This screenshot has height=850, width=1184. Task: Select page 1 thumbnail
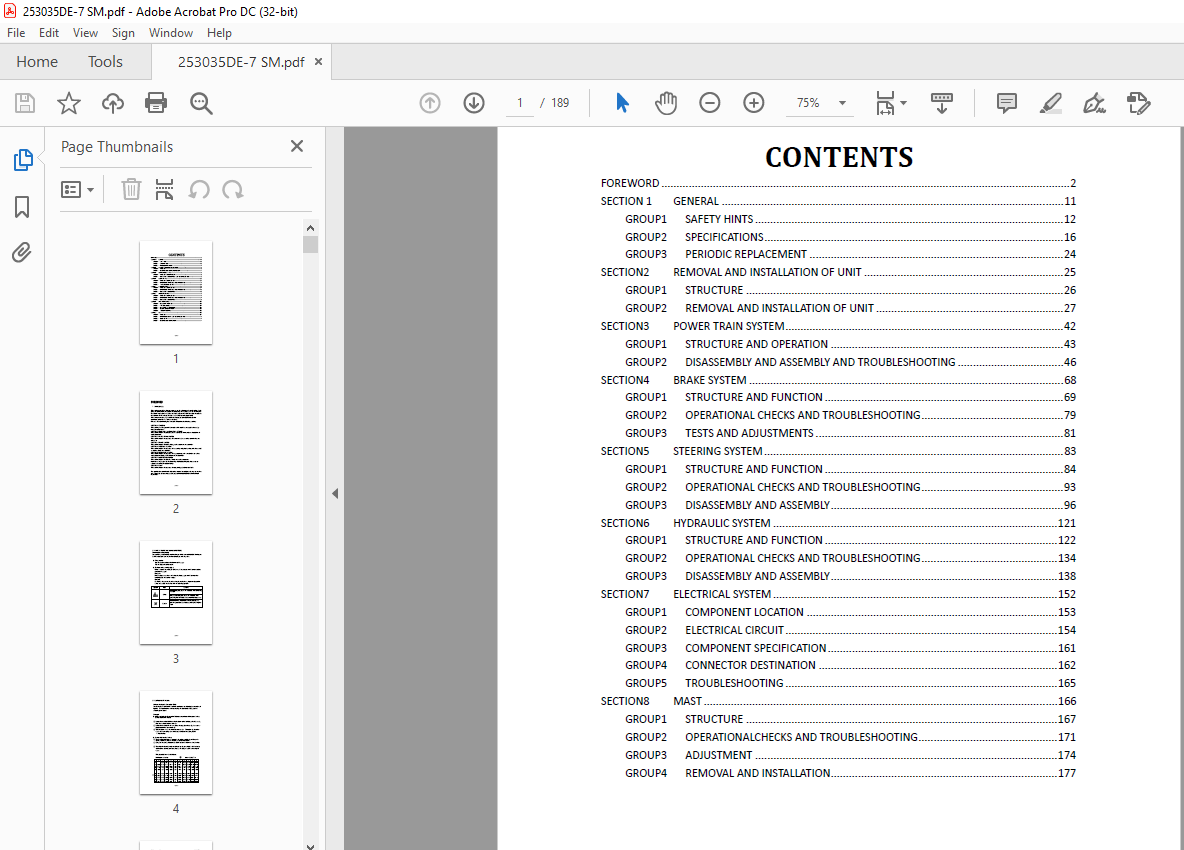point(176,293)
